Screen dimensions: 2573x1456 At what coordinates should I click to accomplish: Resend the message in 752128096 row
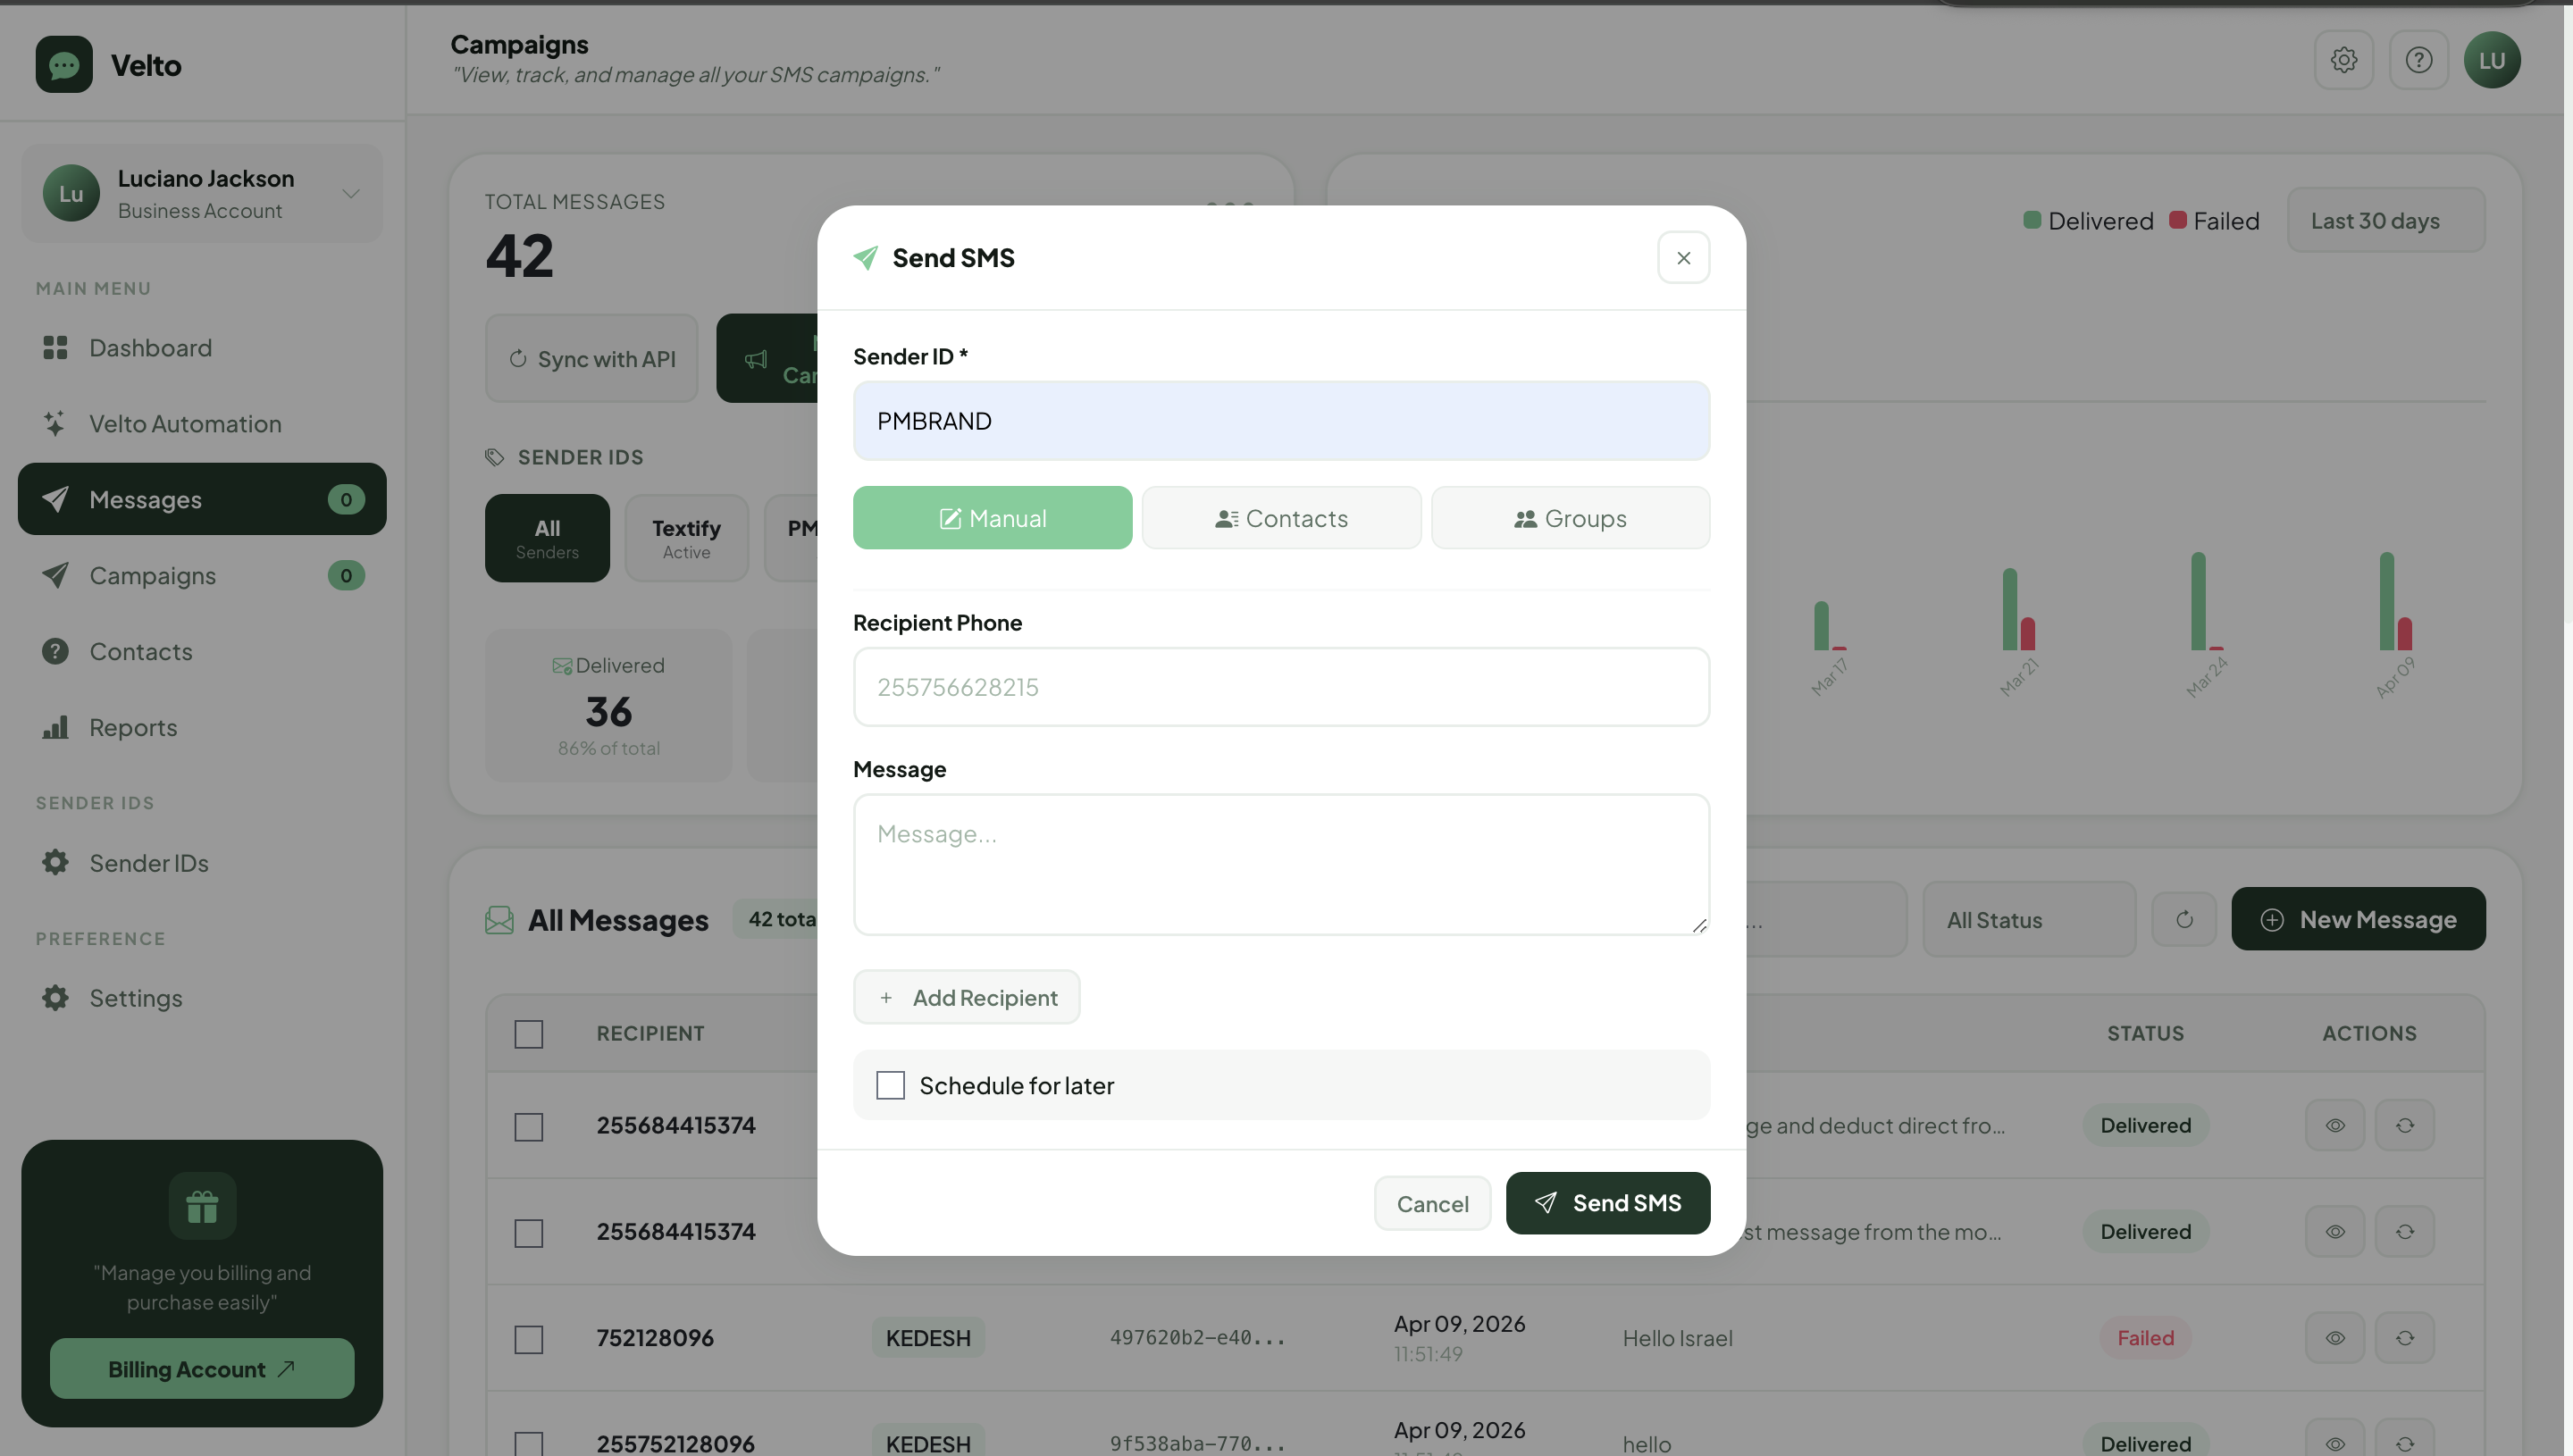pos(2405,1338)
